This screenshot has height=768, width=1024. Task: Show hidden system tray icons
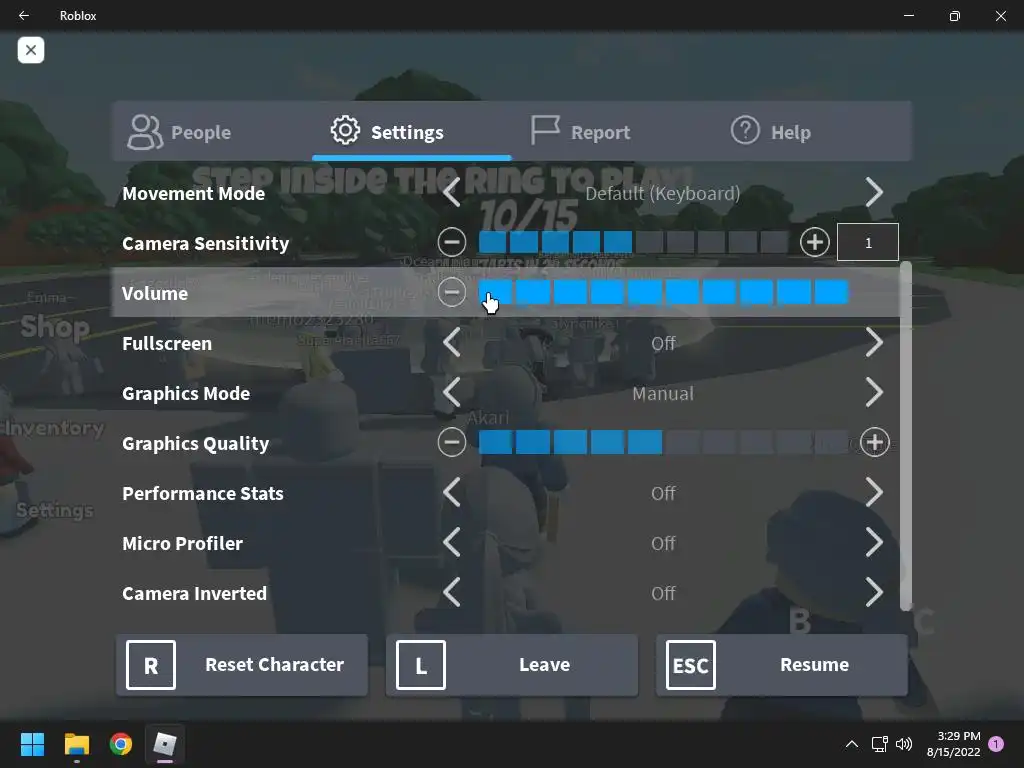(x=852, y=744)
